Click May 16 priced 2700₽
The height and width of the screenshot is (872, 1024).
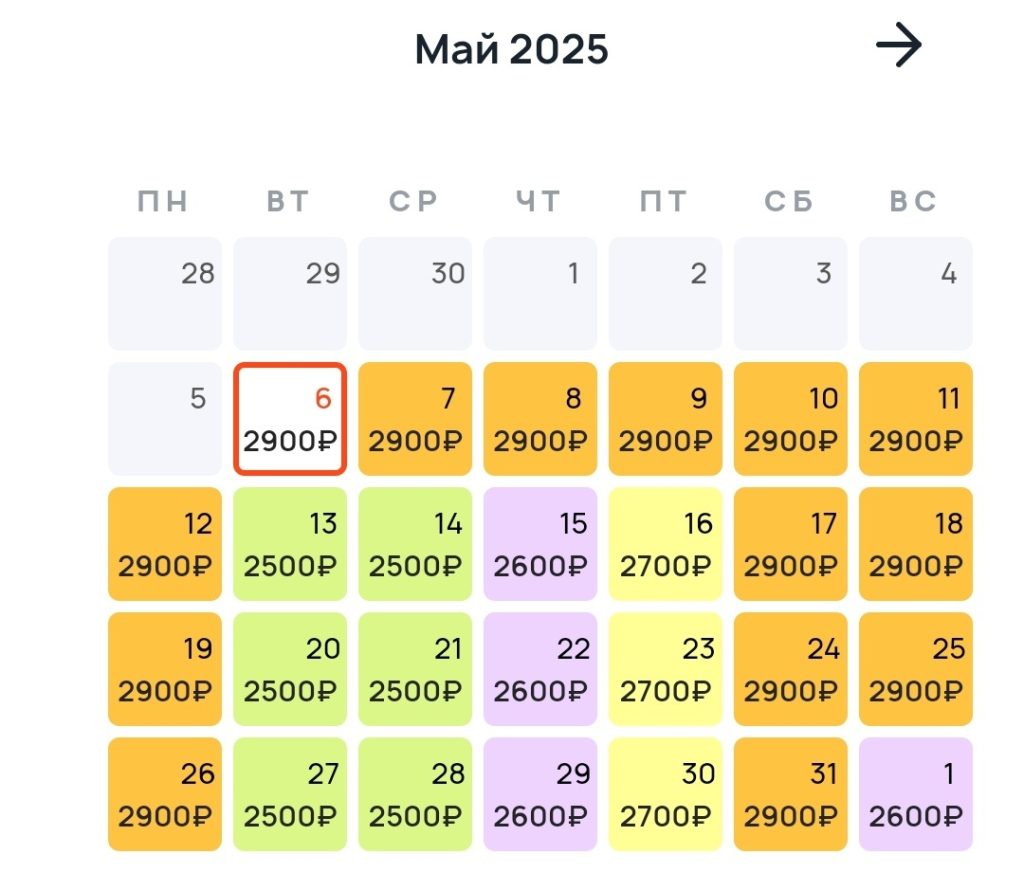click(665, 544)
